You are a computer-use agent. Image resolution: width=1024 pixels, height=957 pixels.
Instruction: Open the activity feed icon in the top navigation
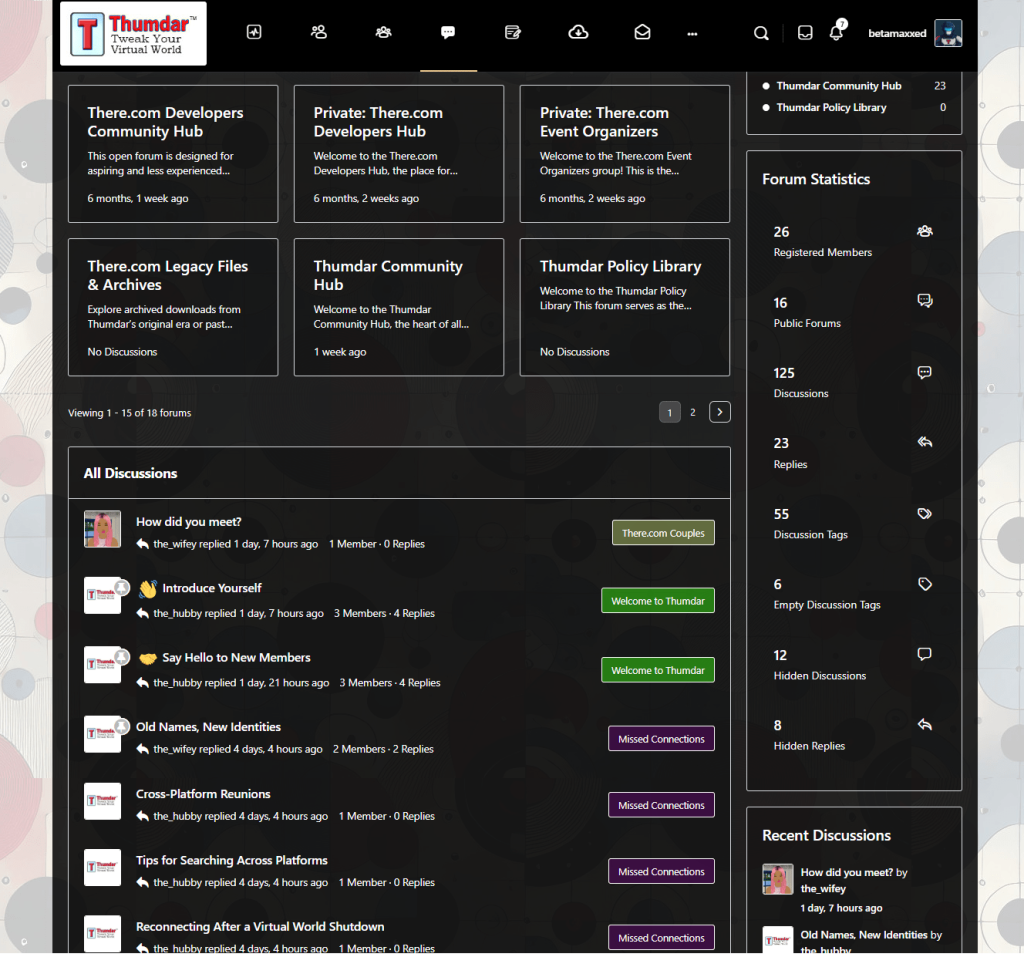pos(254,32)
